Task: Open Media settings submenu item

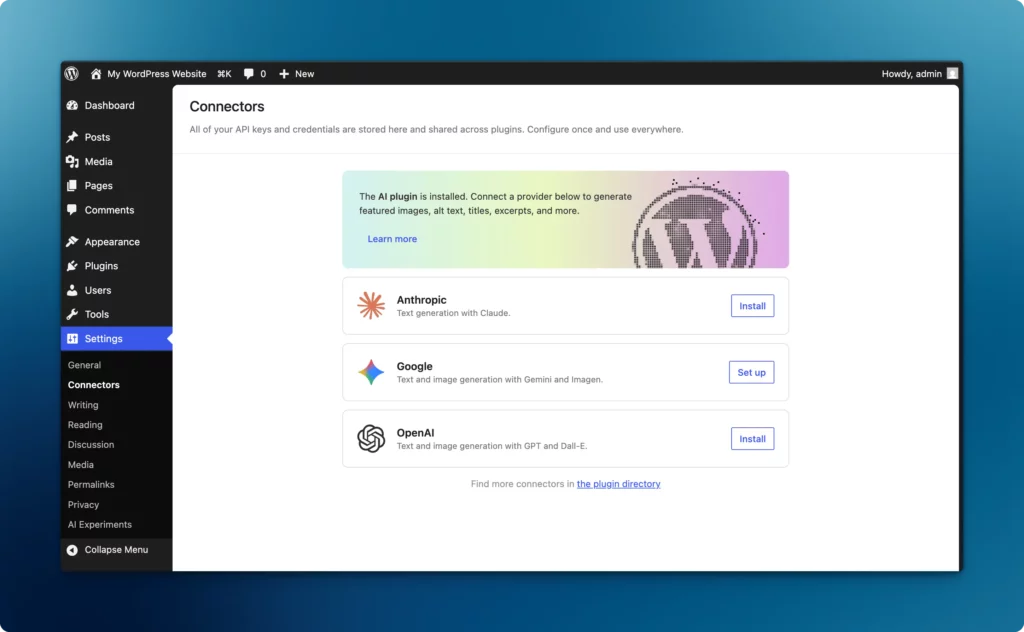Action: [81, 465]
